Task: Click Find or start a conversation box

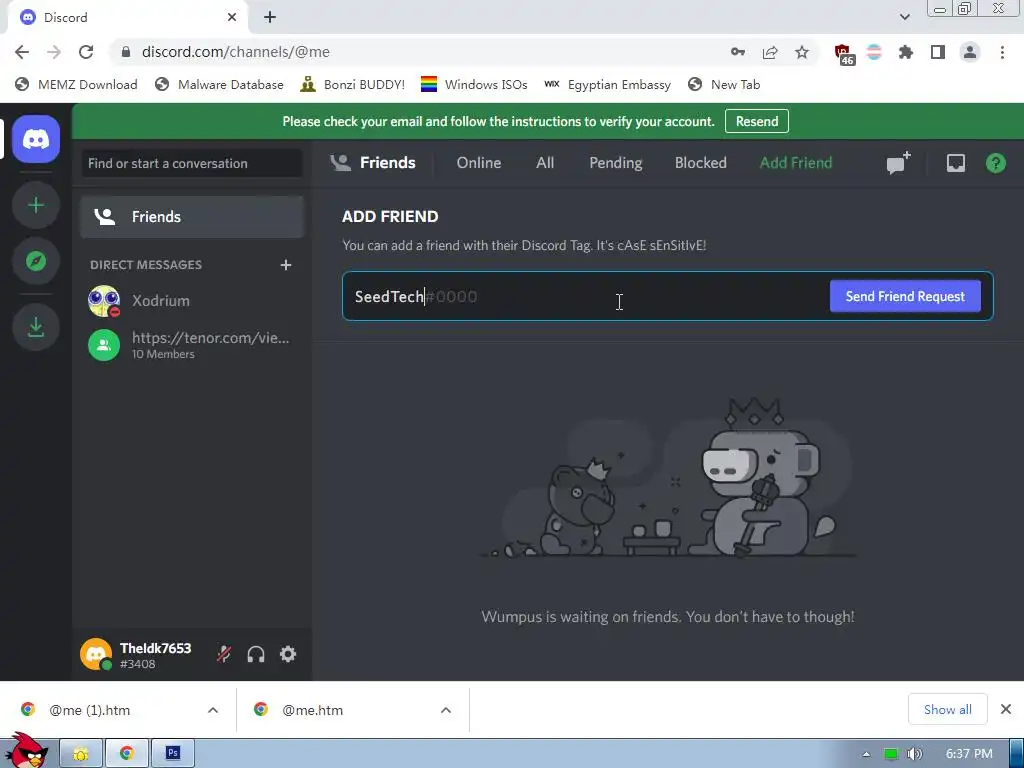Action: [192, 163]
